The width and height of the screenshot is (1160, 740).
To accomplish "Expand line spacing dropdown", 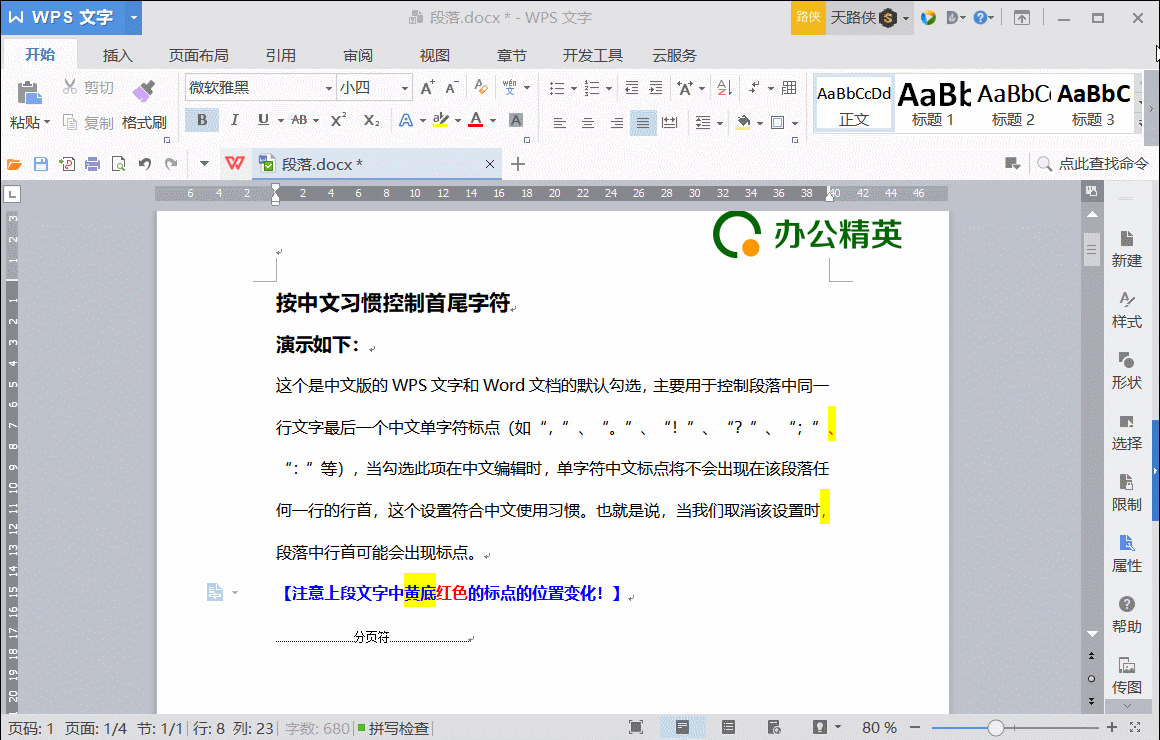I will 720,123.
